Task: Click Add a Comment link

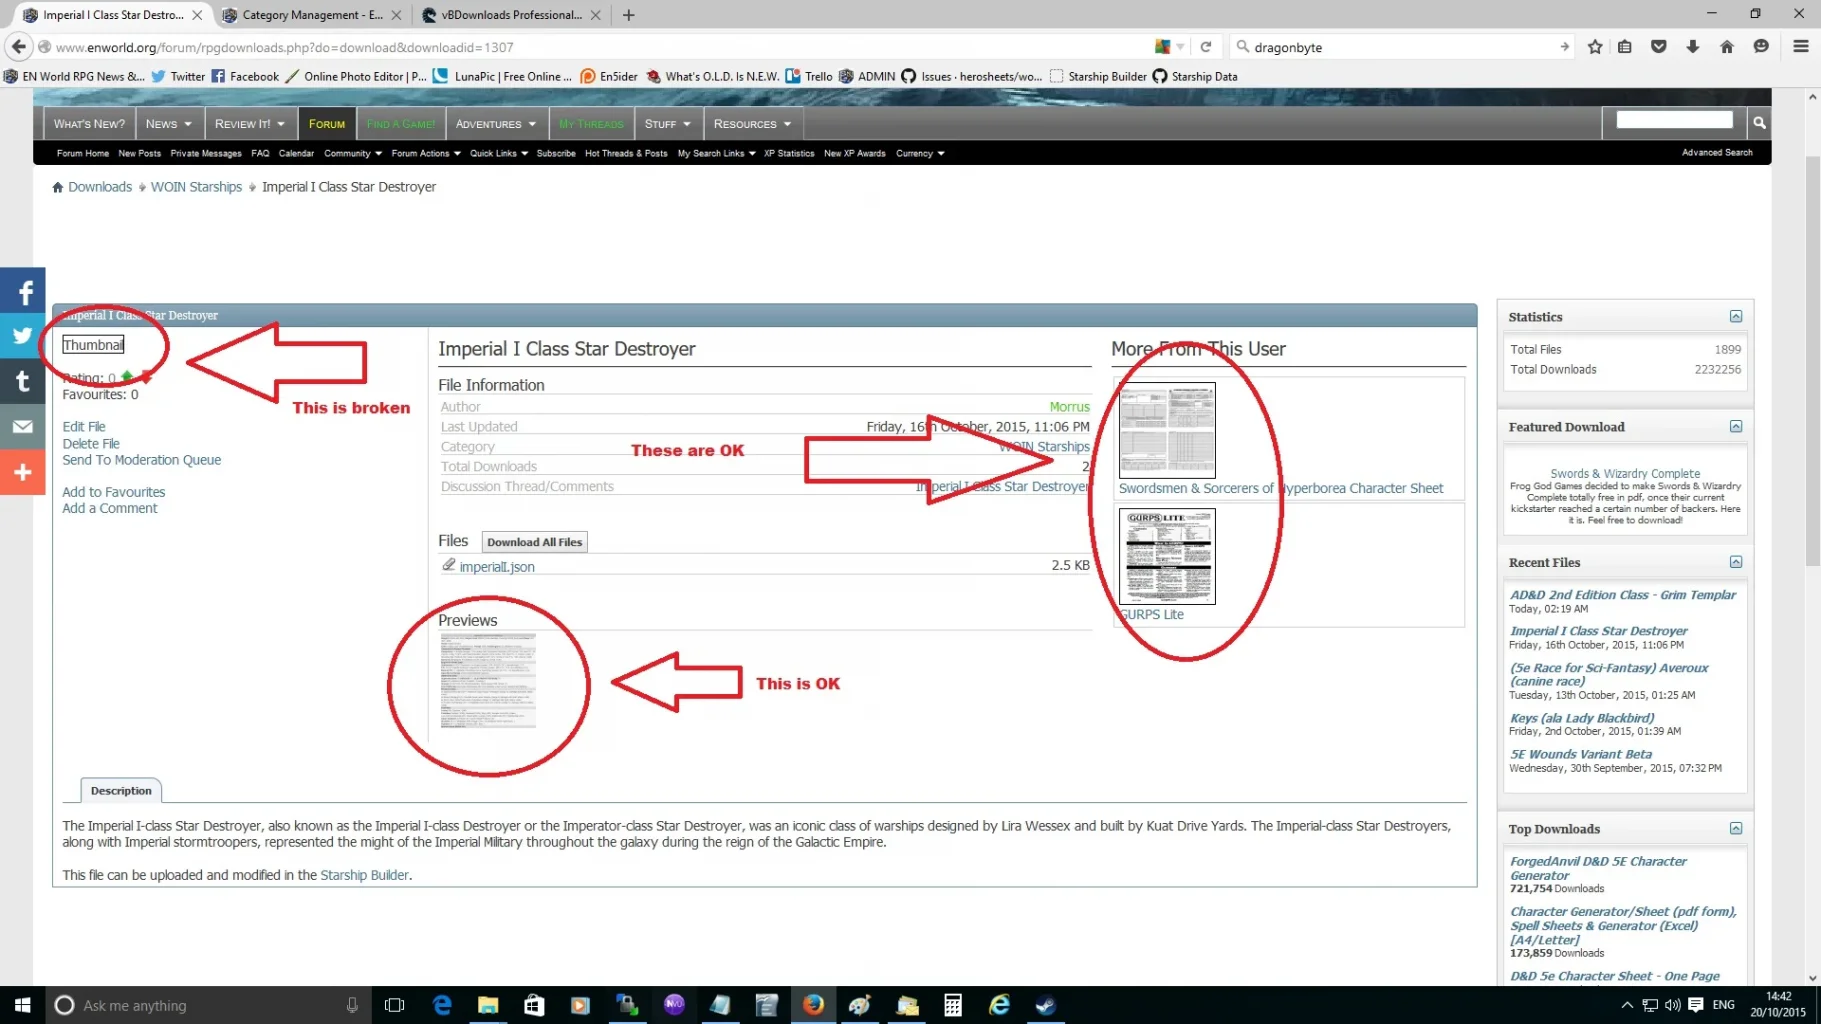Action: tap(110, 508)
